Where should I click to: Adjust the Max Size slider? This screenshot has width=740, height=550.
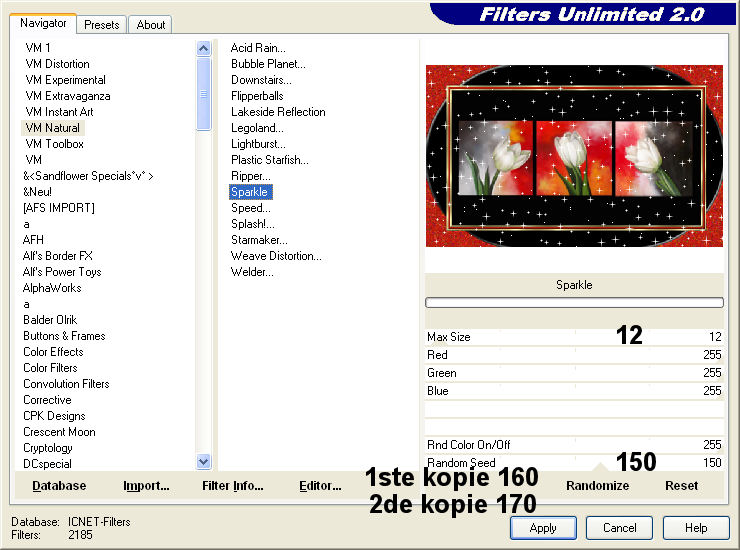pyautogui.click(x=574, y=337)
